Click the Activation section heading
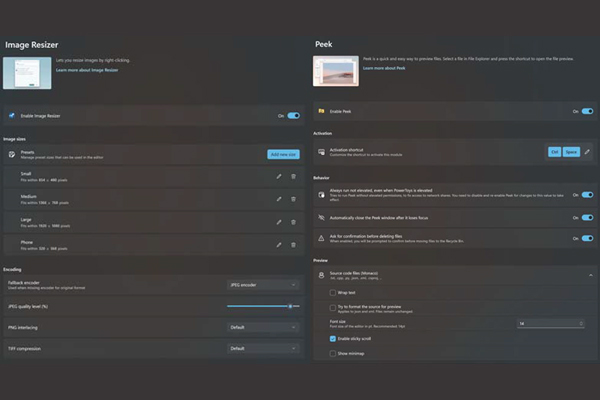This screenshot has height=400, width=600. (322, 133)
